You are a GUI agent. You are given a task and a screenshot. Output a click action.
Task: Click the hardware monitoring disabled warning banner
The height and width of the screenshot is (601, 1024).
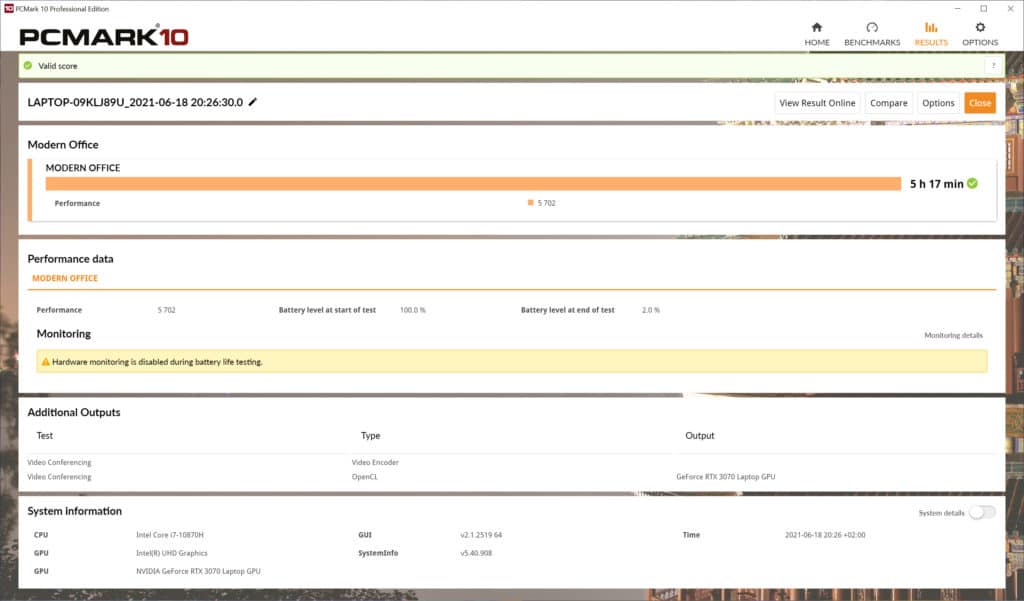[x=512, y=361]
